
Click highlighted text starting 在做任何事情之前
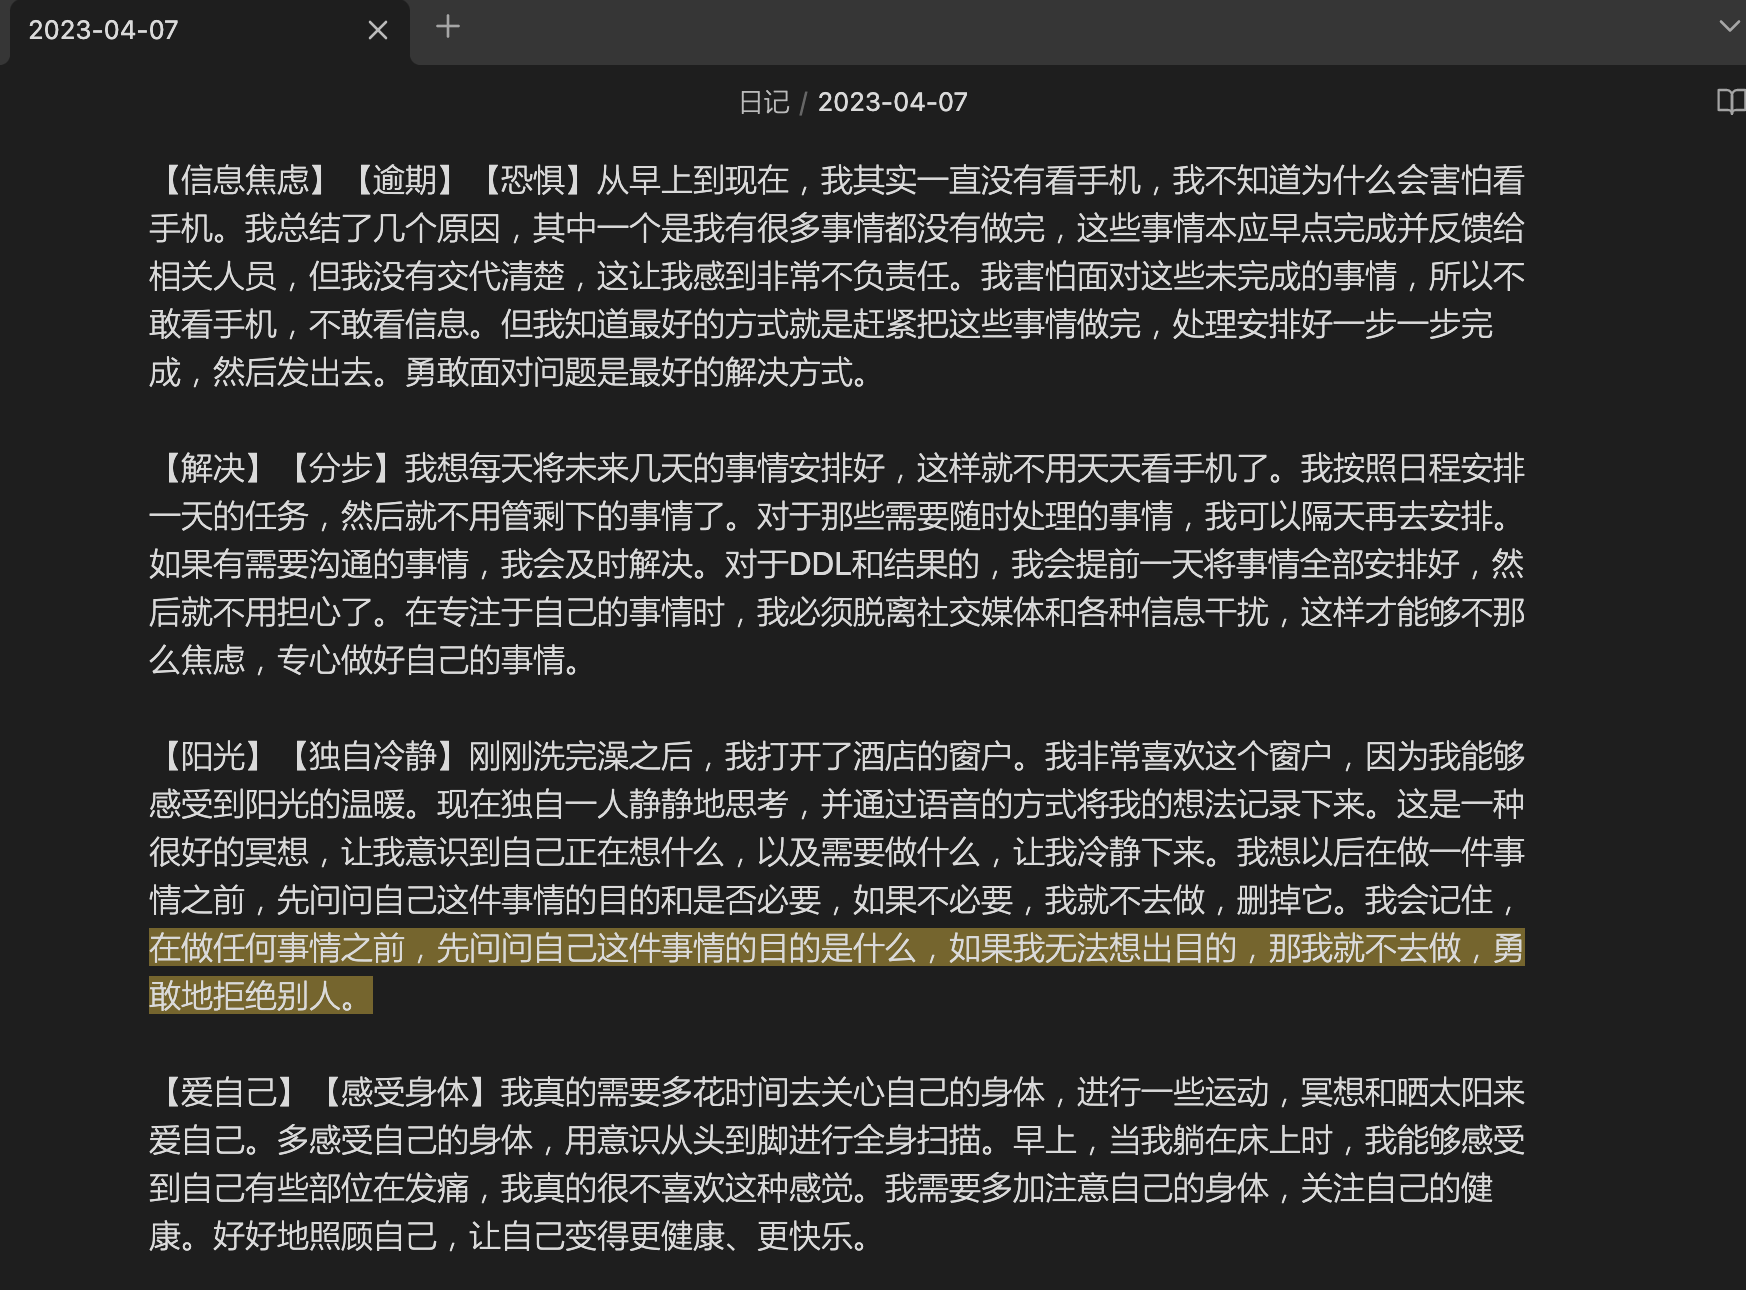coord(276,948)
